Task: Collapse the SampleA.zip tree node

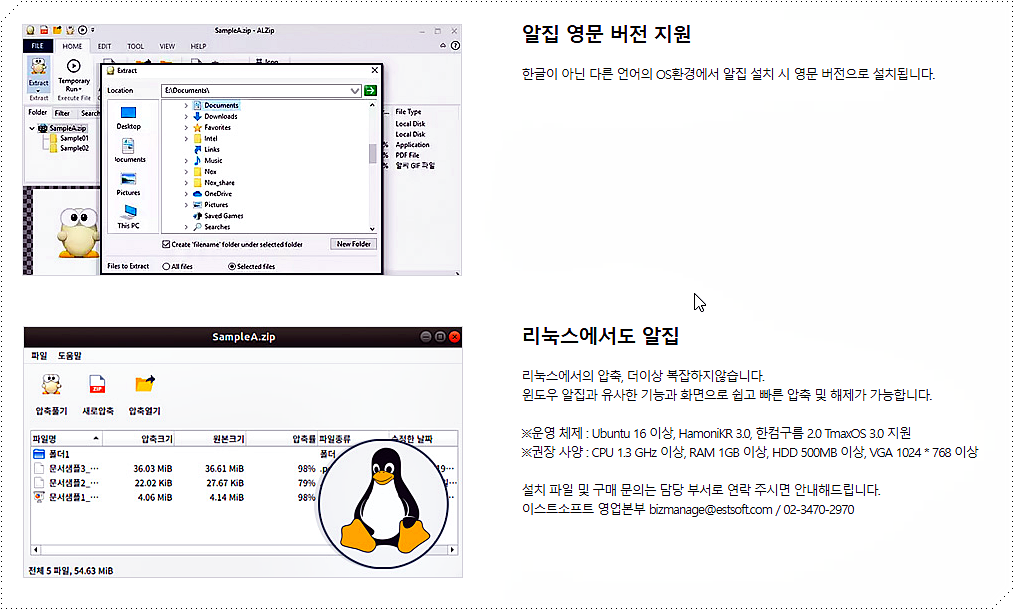Action: point(32,128)
